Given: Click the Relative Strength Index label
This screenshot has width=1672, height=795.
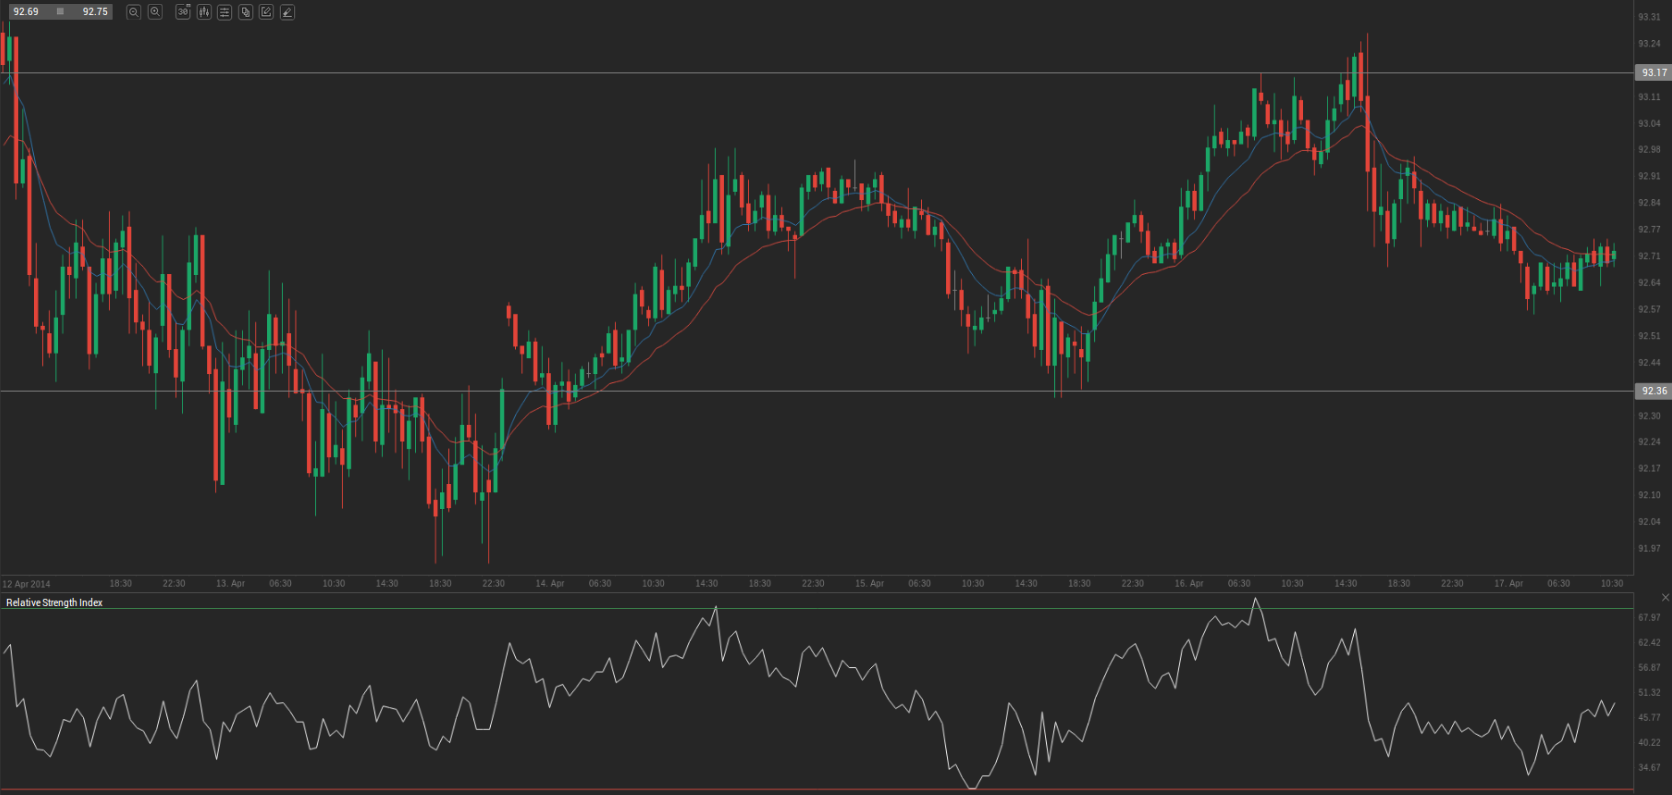Looking at the screenshot, I should (x=54, y=603).
